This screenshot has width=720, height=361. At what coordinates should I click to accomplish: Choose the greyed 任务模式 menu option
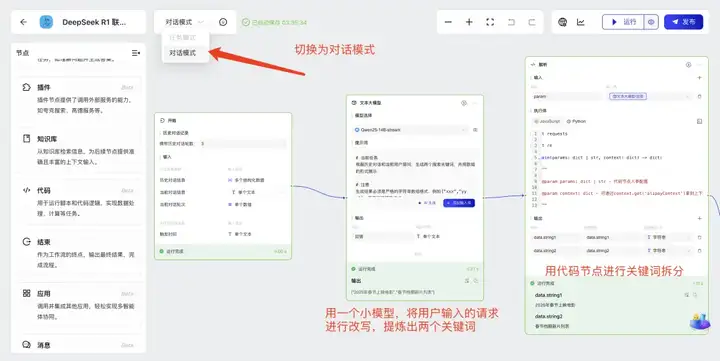point(182,37)
